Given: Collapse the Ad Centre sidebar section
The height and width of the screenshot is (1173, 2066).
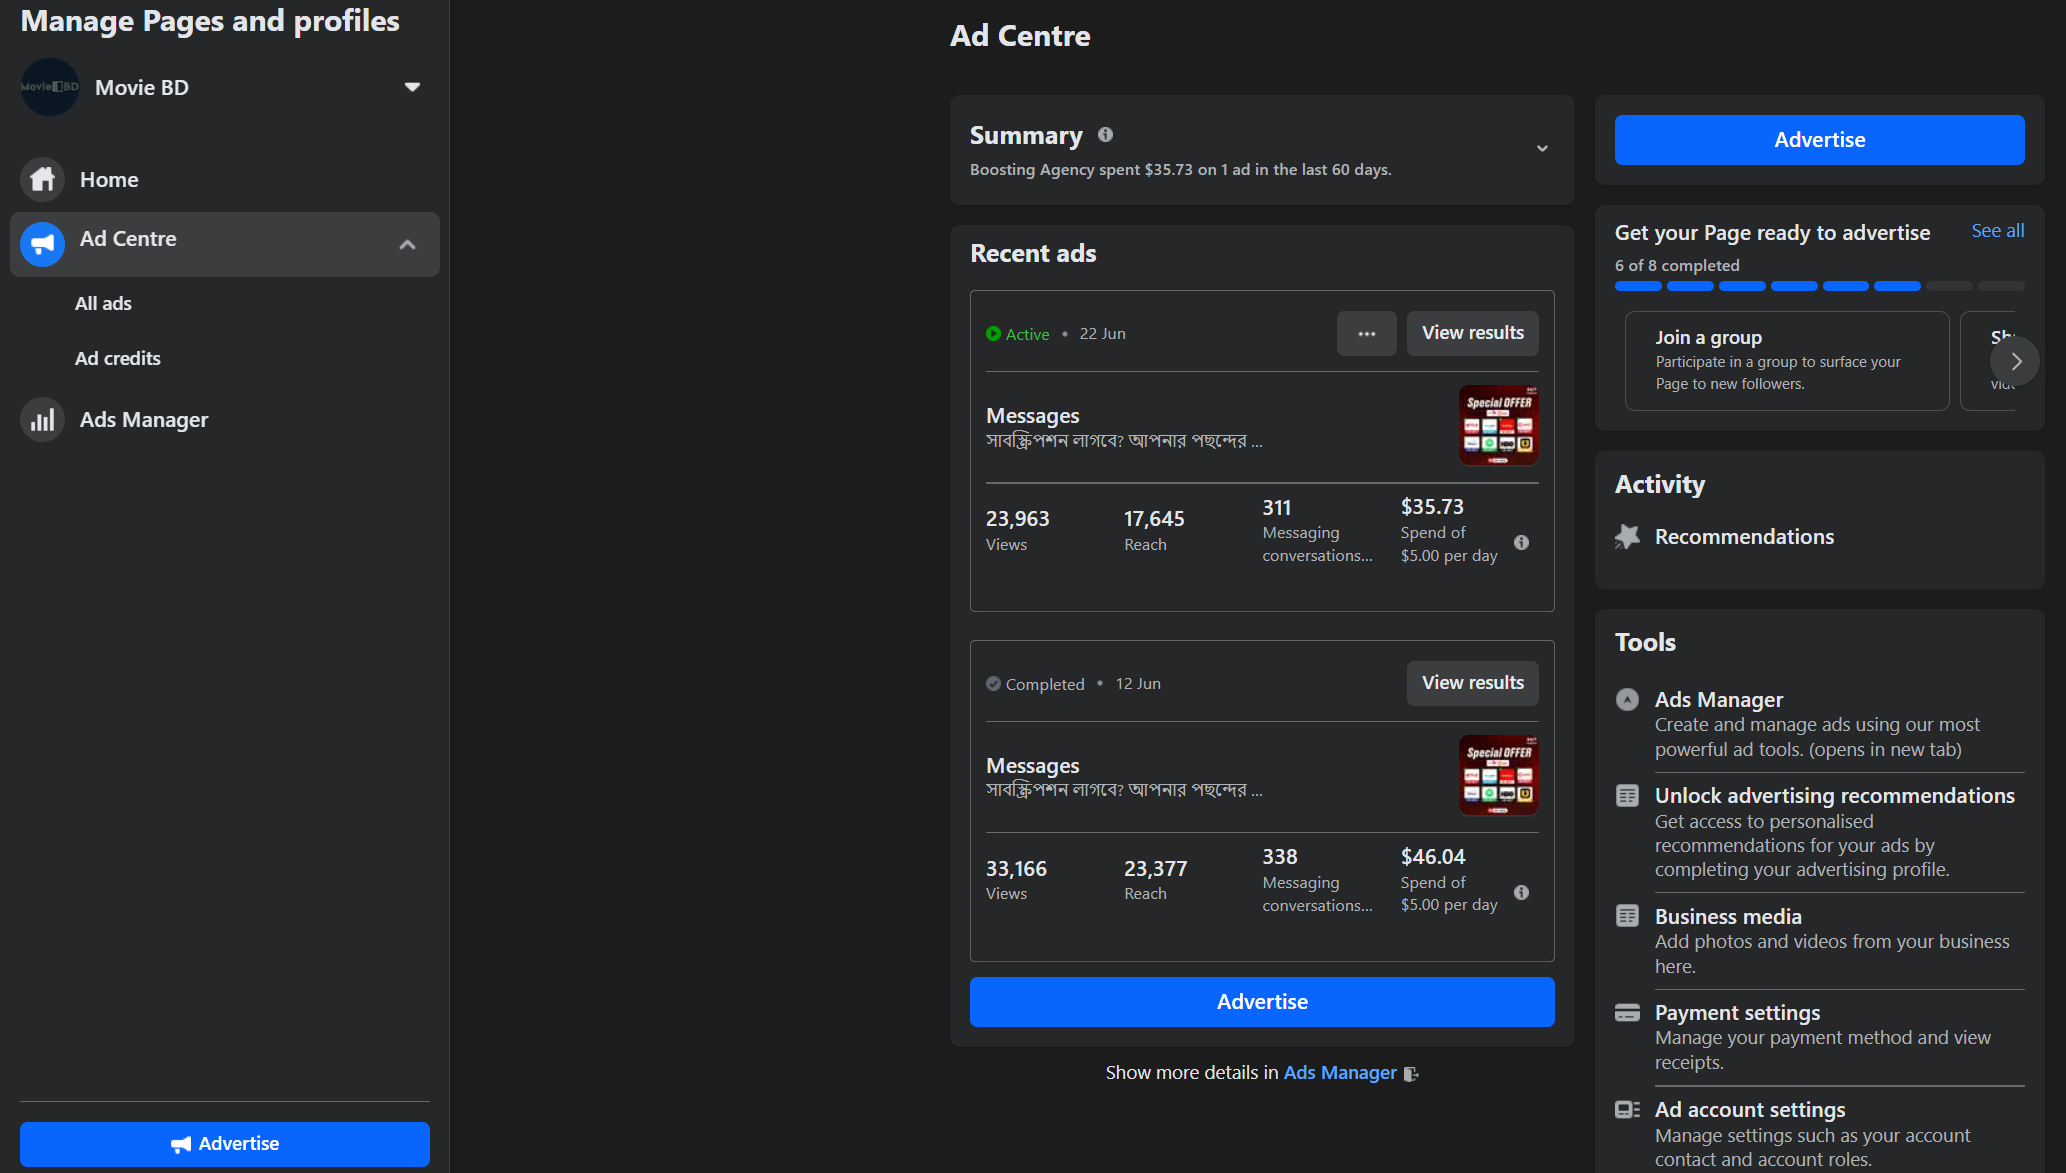Looking at the screenshot, I should coord(407,244).
